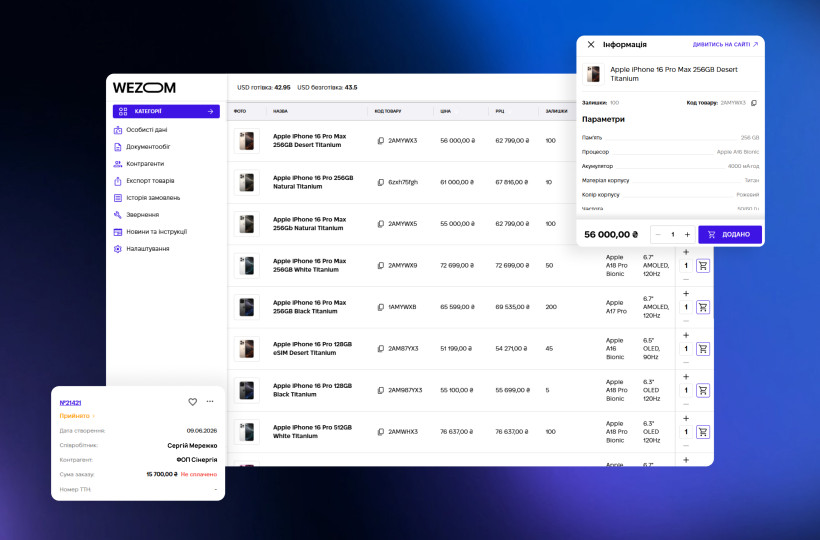820x540 pixels.
Task: Click USD готівка rate 42.95
Action: (264, 88)
